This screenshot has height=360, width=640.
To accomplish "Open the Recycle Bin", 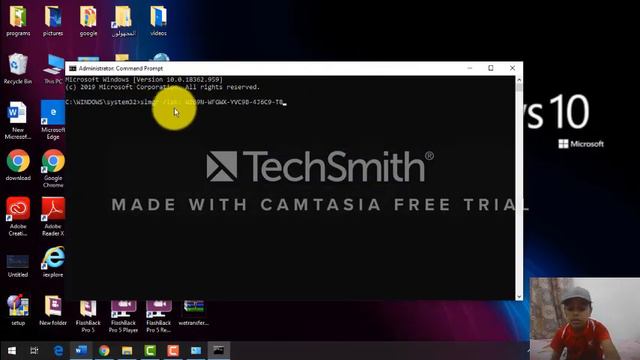I will point(18,69).
